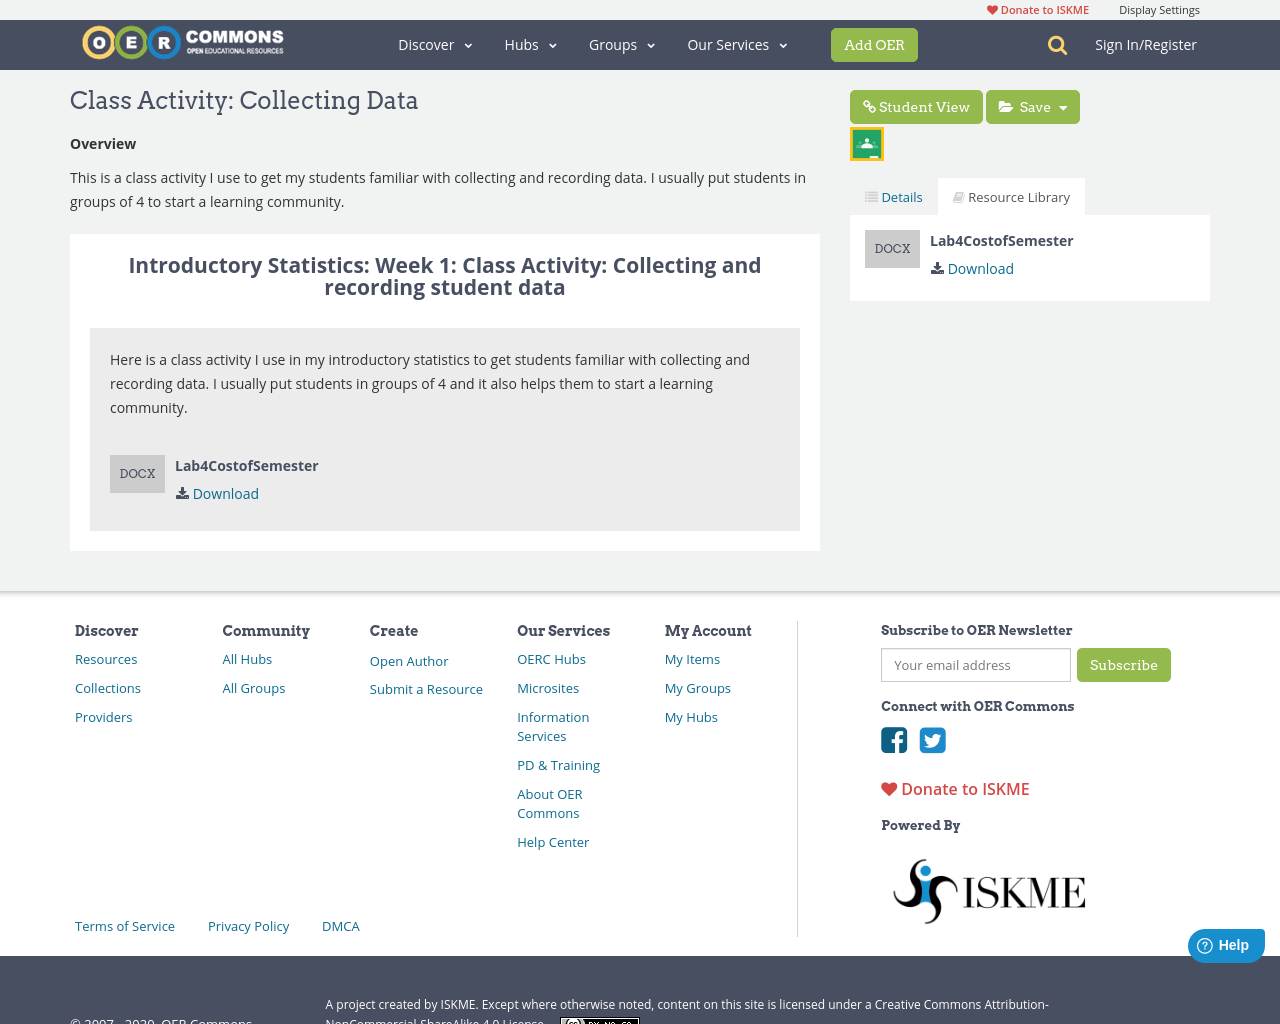This screenshot has height=1024, width=1280.
Task: Switch to the Details tab
Action: point(892,196)
